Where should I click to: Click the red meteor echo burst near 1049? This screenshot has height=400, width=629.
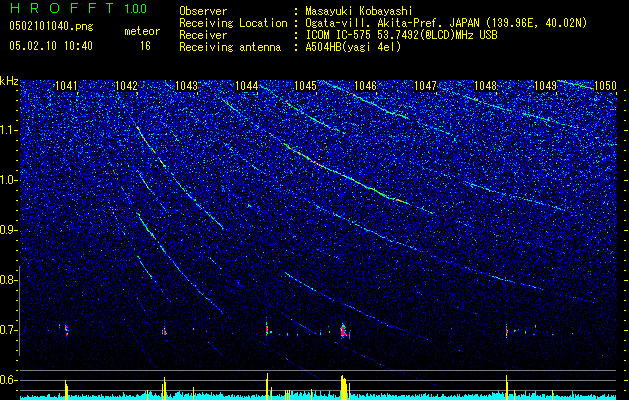[507, 331]
